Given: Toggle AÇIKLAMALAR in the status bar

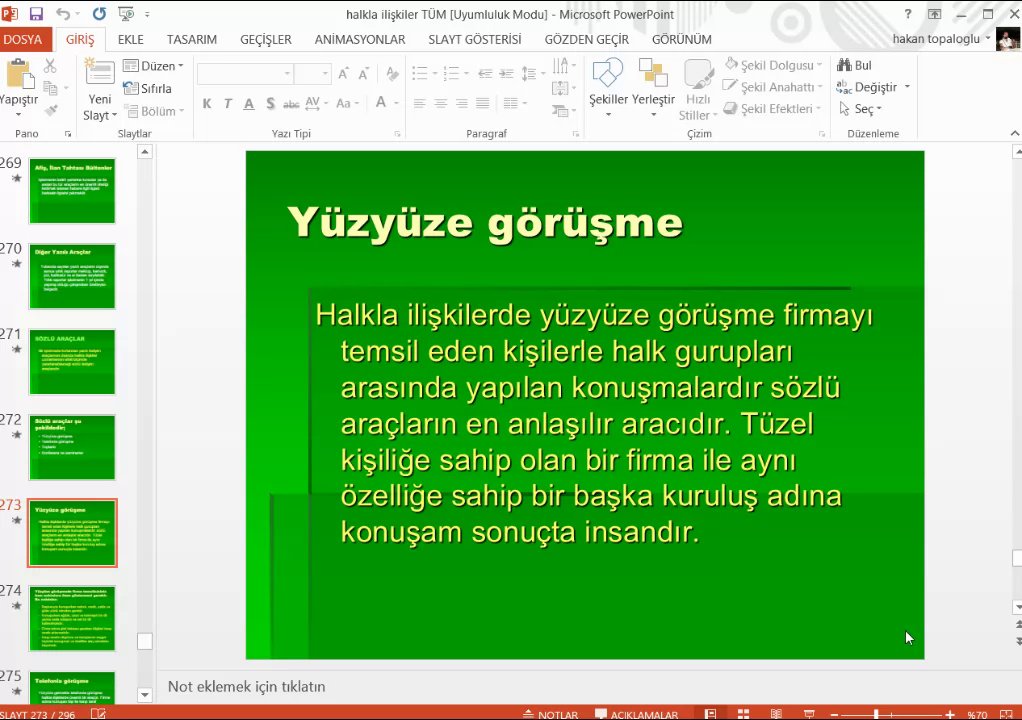Looking at the screenshot, I should pyautogui.click(x=636, y=714).
